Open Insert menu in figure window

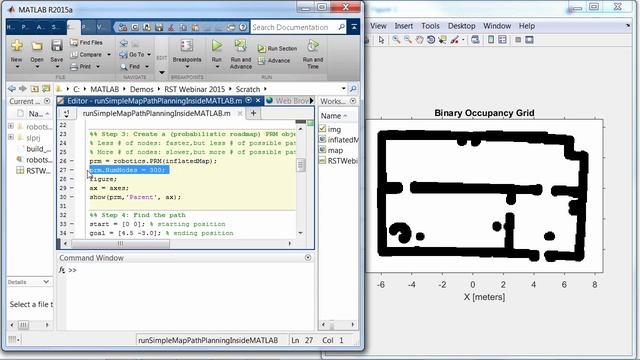point(404,26)
